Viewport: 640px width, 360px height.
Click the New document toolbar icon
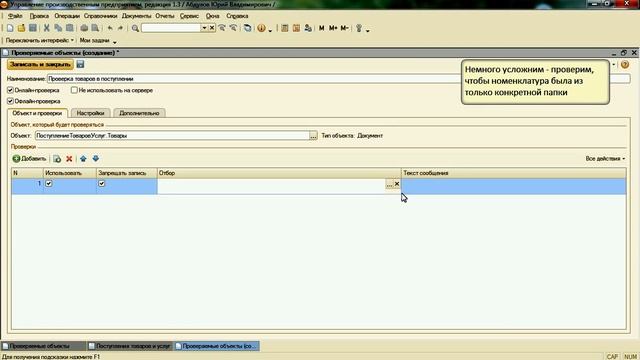10,28
